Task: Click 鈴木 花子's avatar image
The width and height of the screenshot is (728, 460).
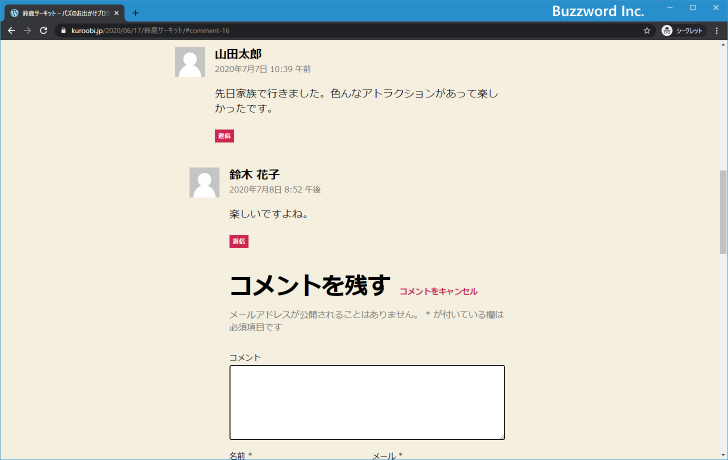Action: 204,182
